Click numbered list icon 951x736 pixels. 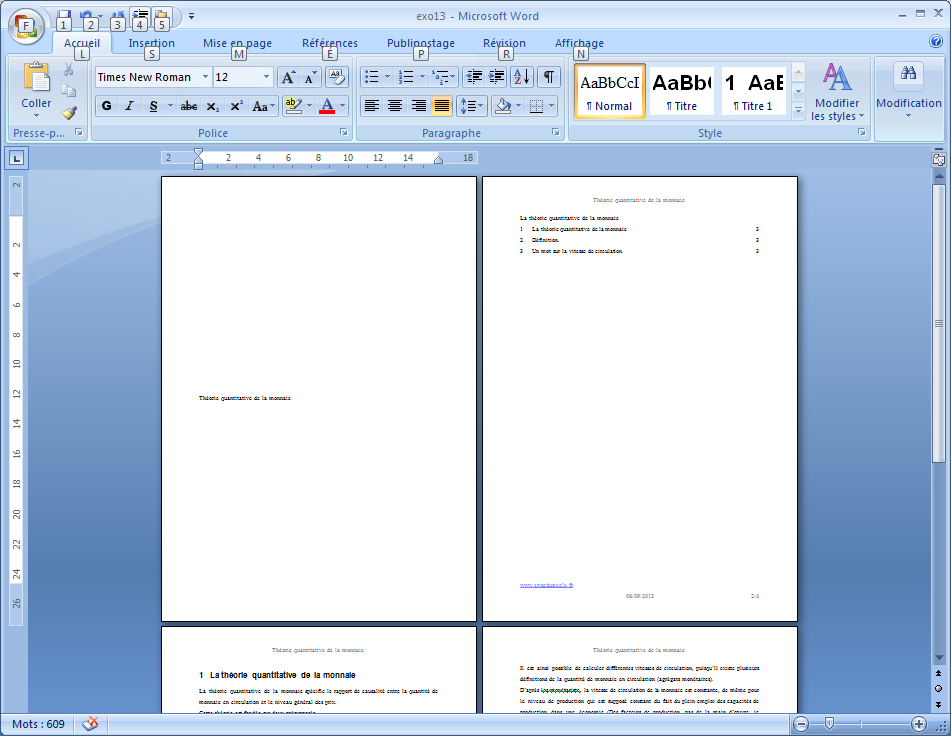coord(406,77)
